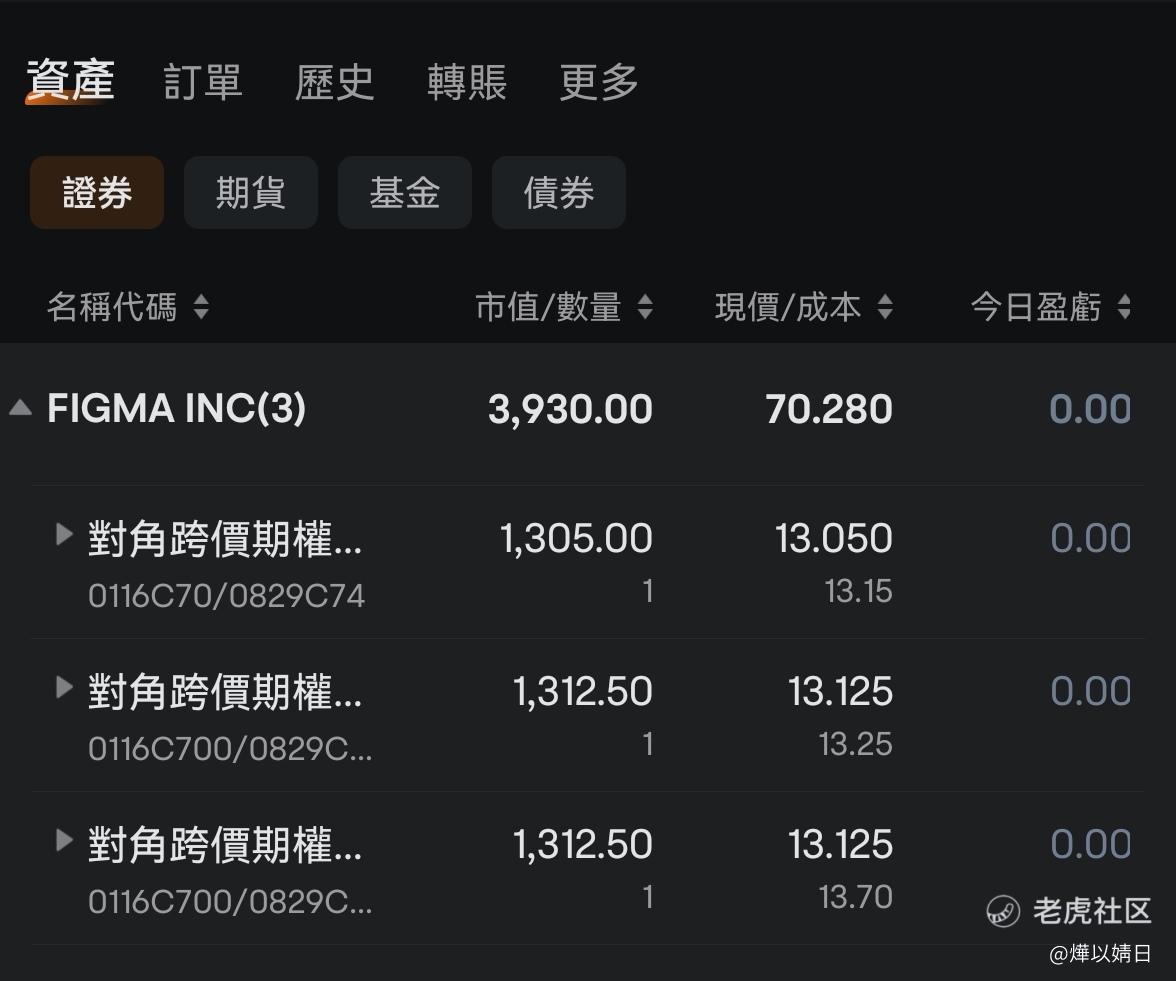
Task: Sort by 現價/成本 column arrows
Action: [885, 307]
